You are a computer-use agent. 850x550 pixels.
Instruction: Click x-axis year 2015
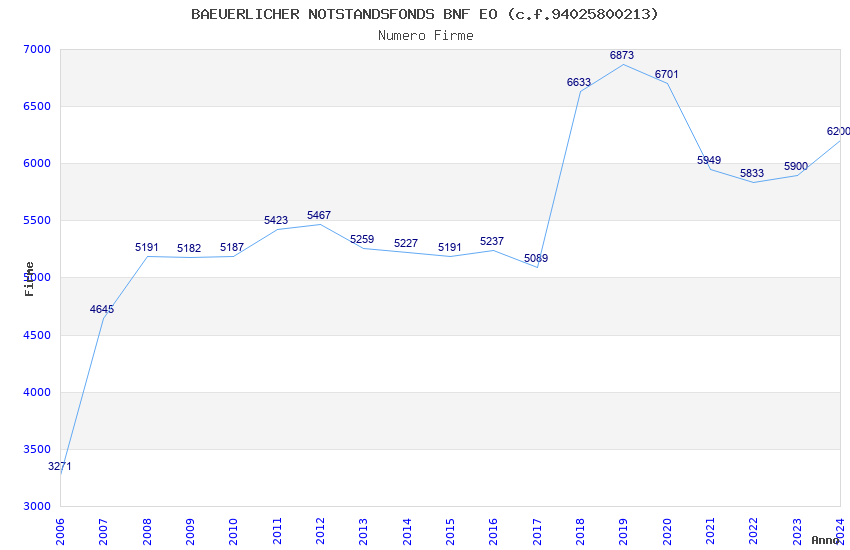(450, 532)
